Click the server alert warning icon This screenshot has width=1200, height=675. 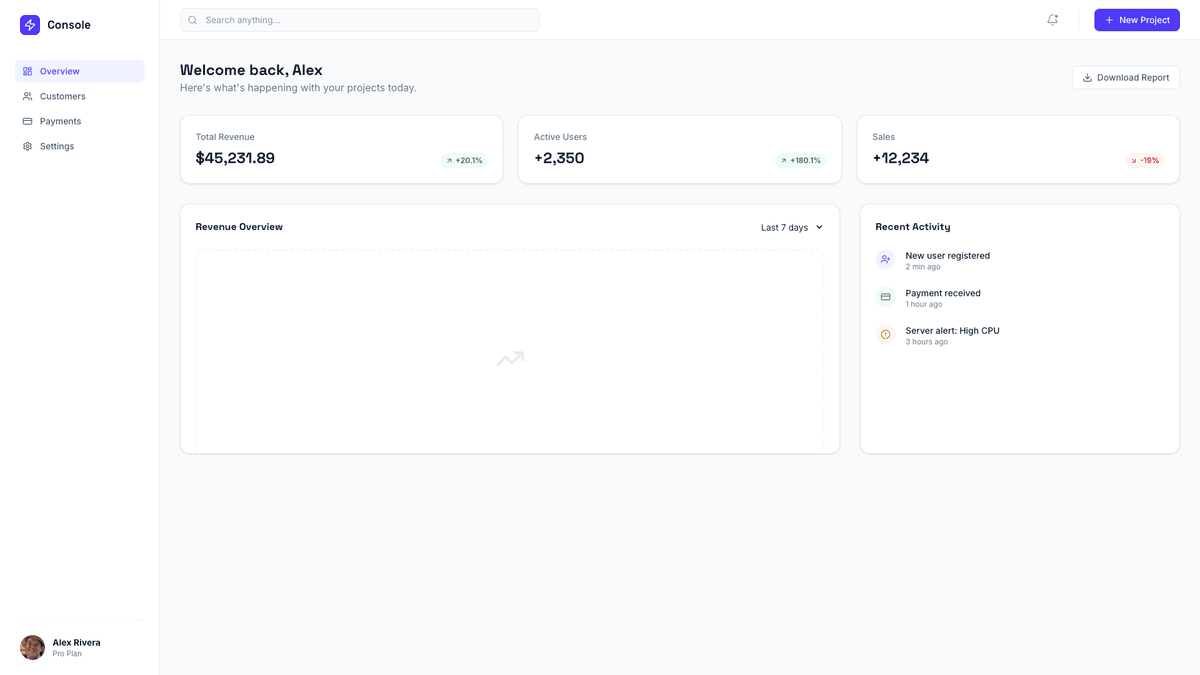point(885,334)
